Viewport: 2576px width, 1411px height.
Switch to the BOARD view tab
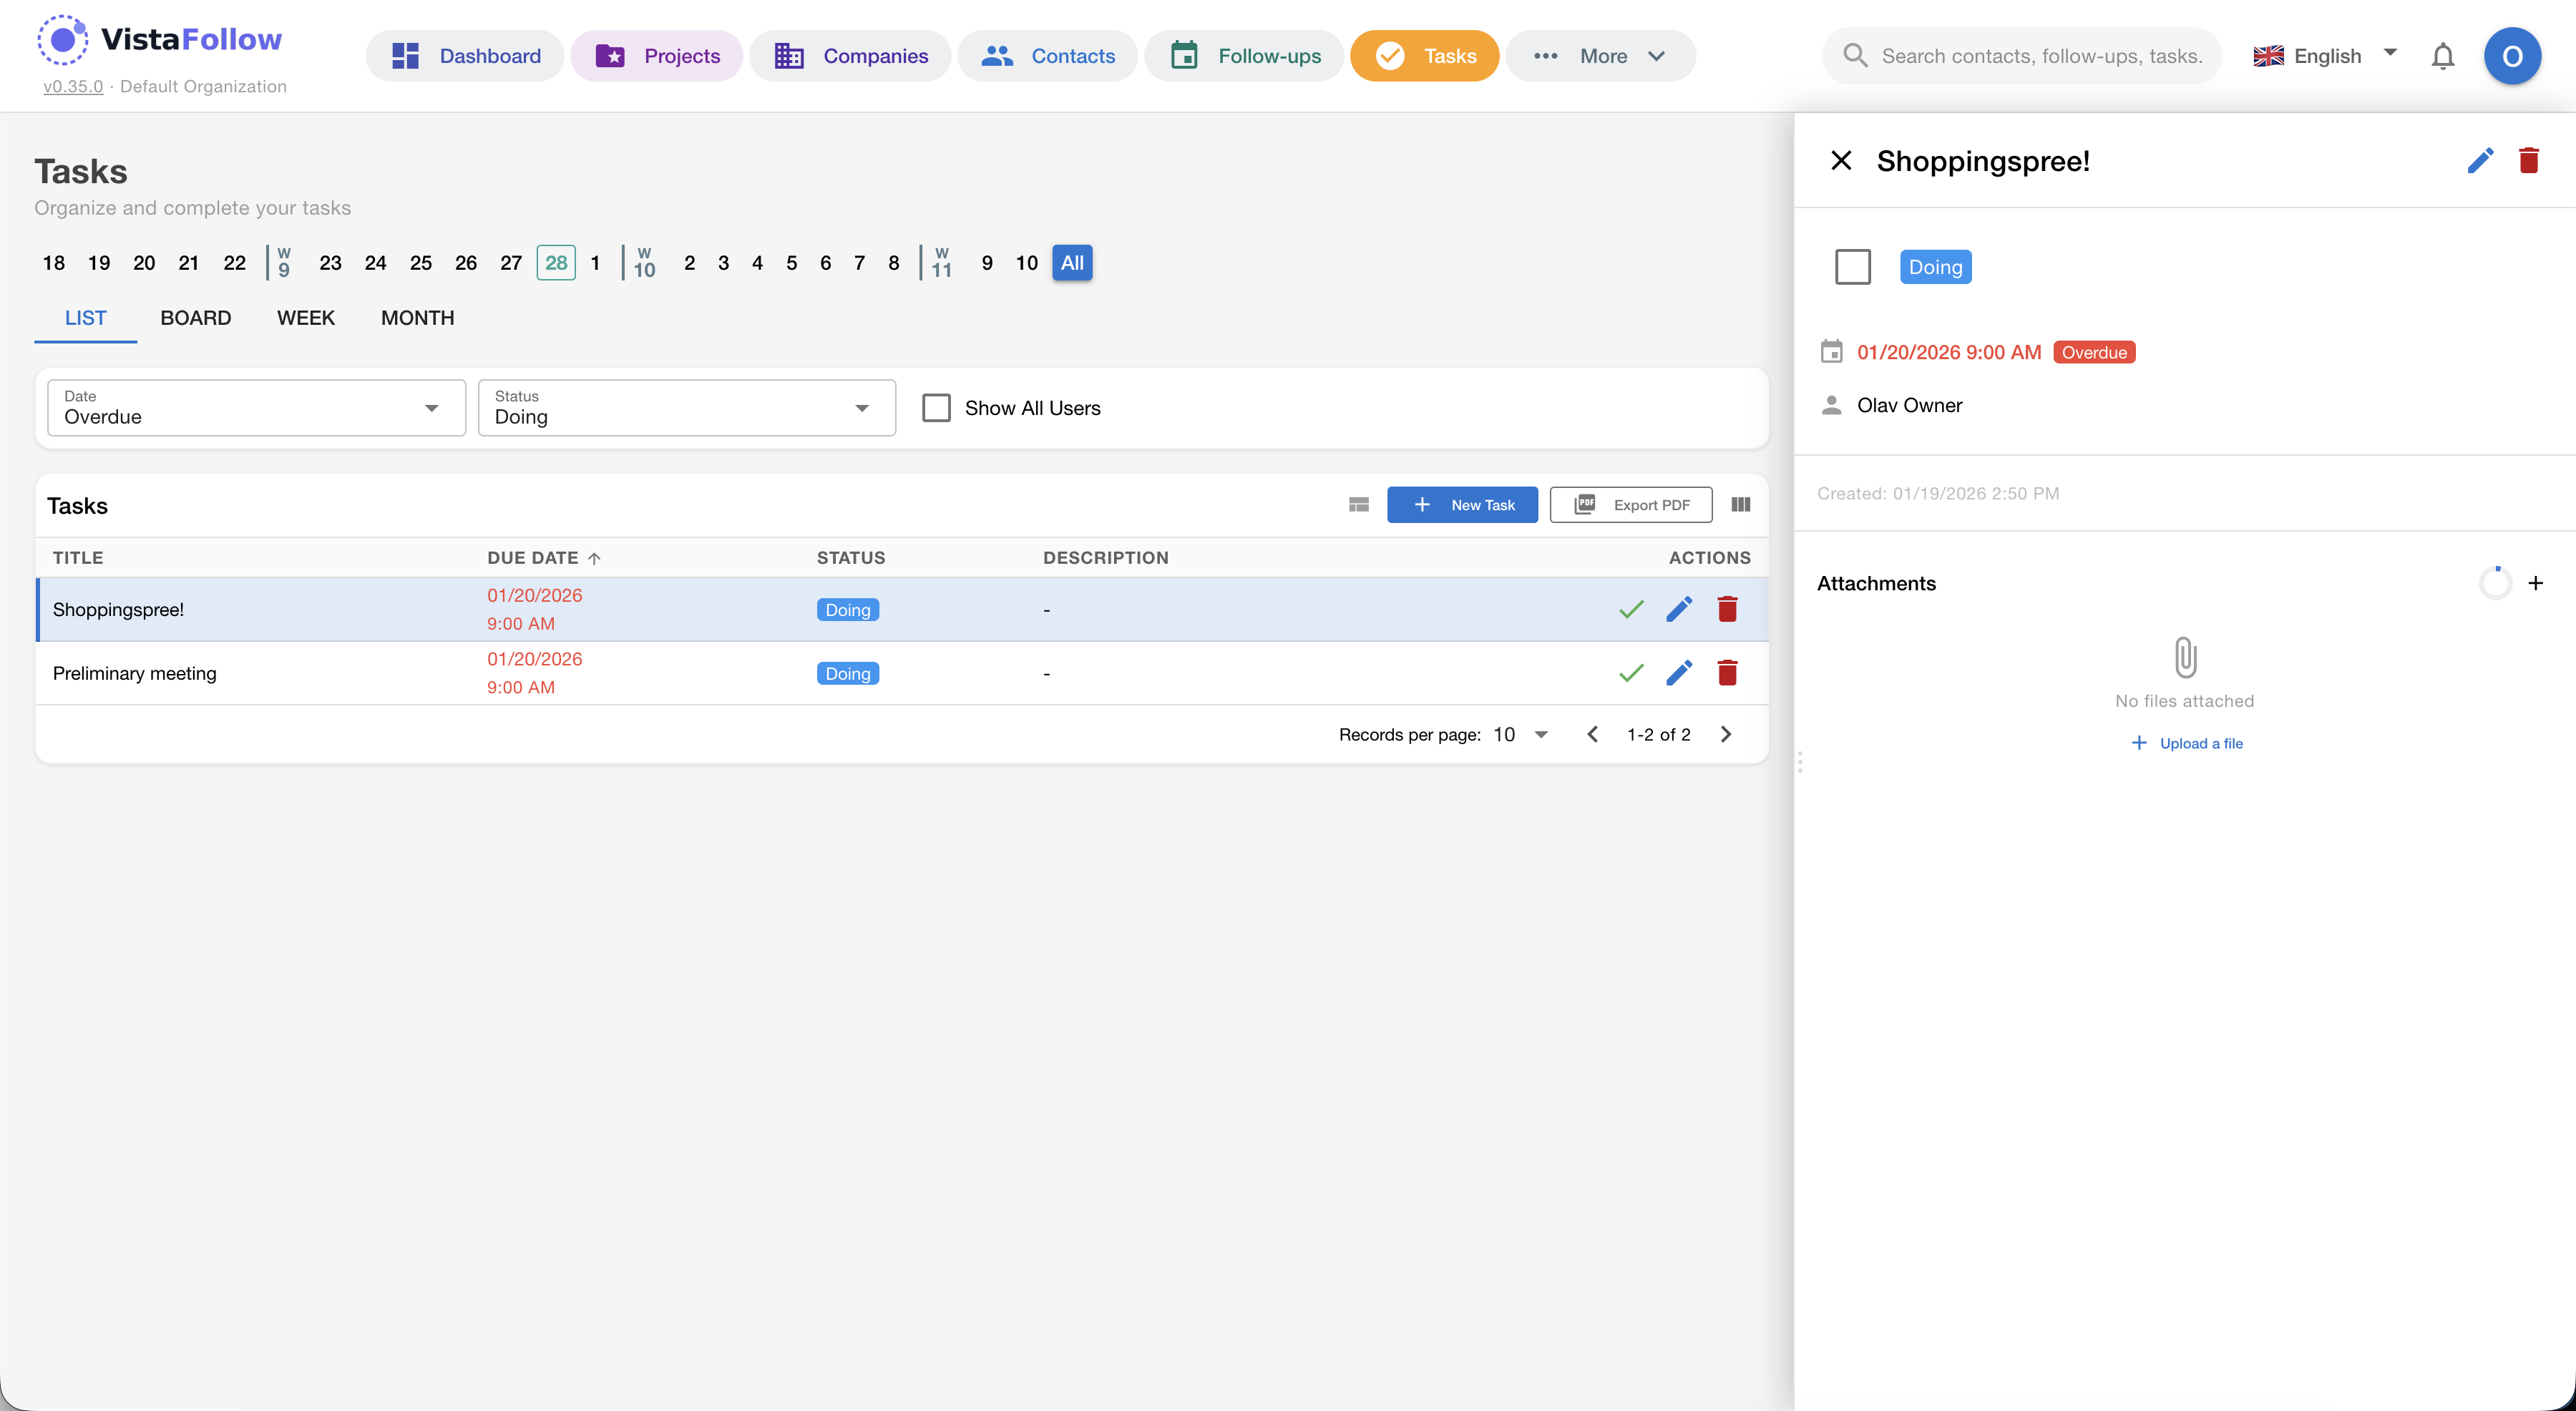click(x=196, y=318)
